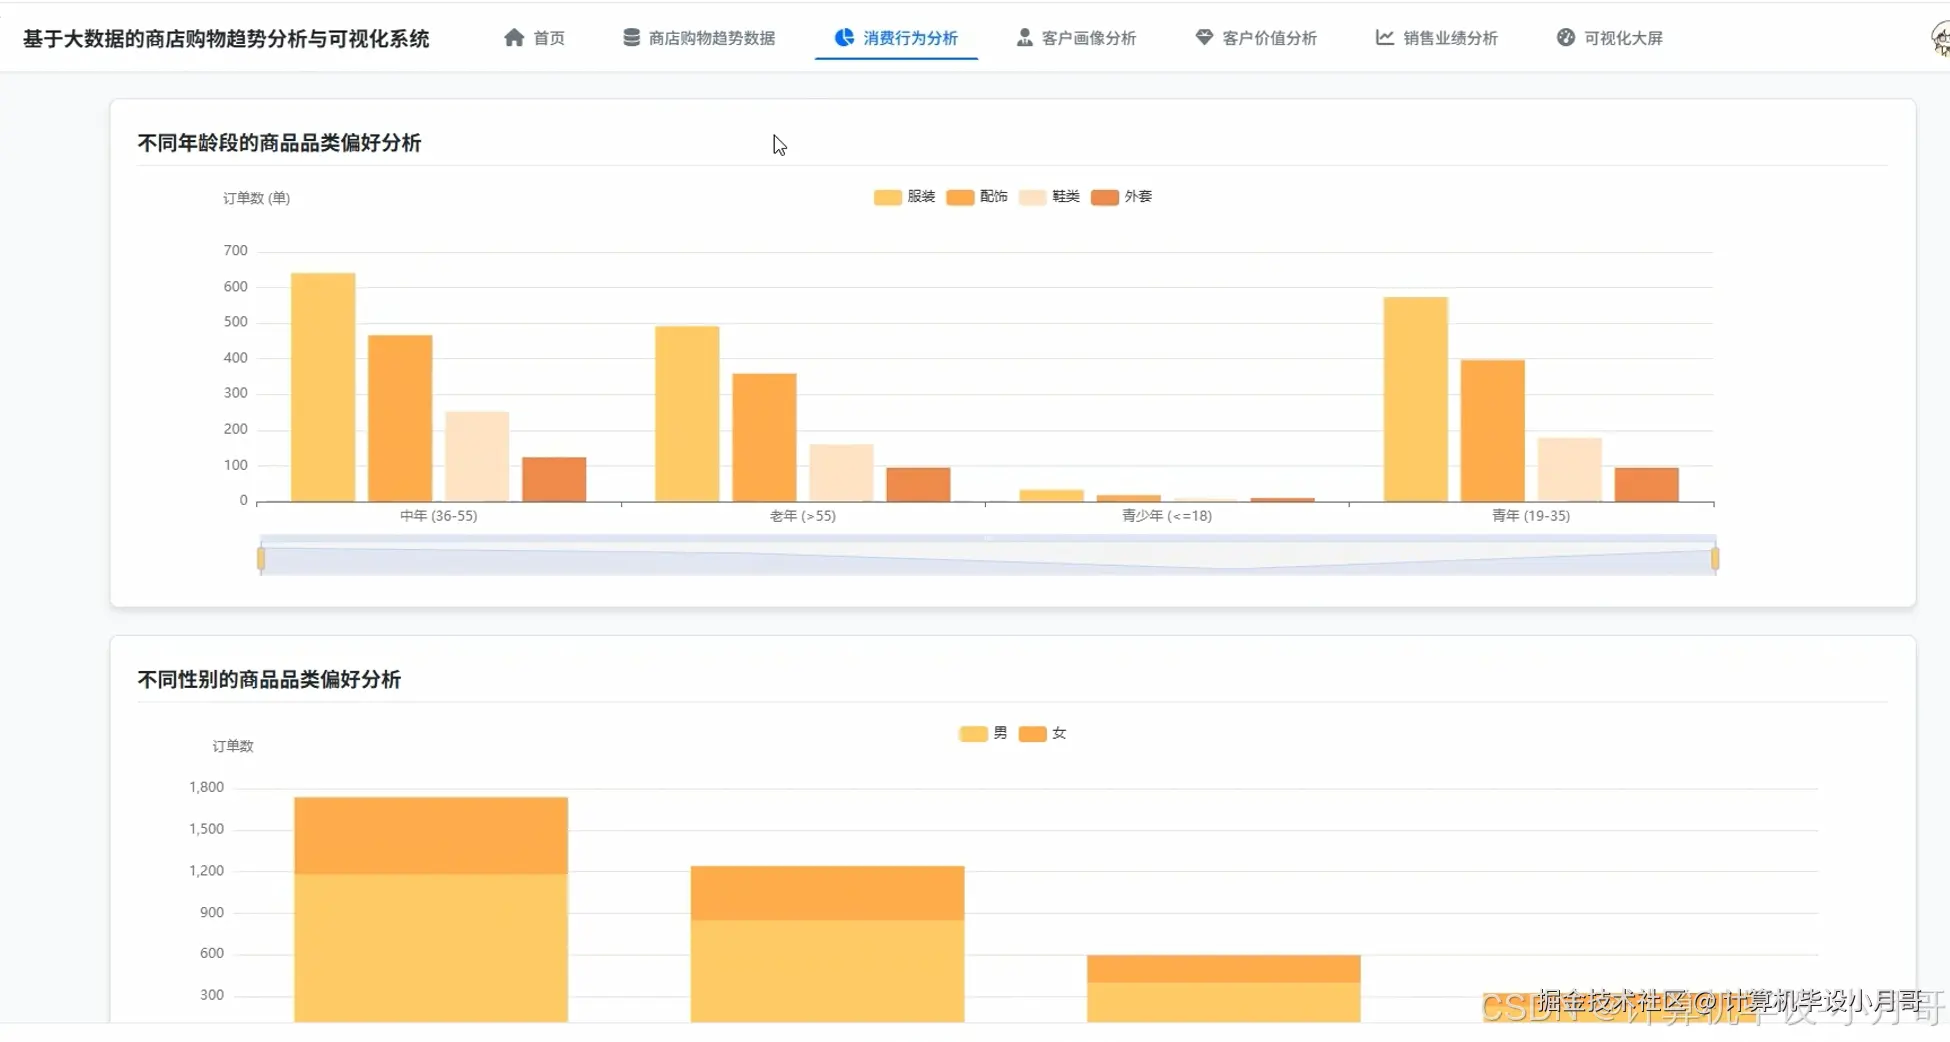1950x1042 pixels.
Task: Click the line chart icon for sales performance
Action: pyautogui.click(x=1385, y=38)
